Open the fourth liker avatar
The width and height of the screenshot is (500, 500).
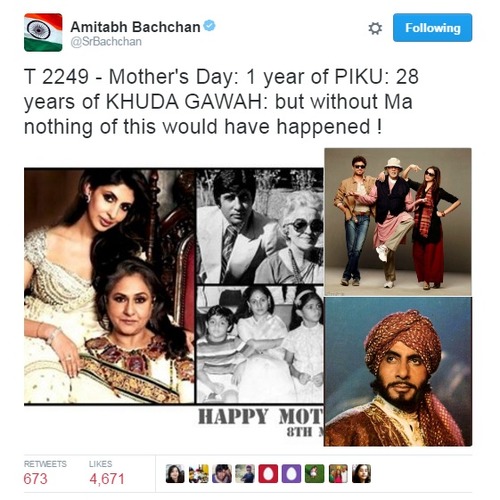tap(245, 473)
